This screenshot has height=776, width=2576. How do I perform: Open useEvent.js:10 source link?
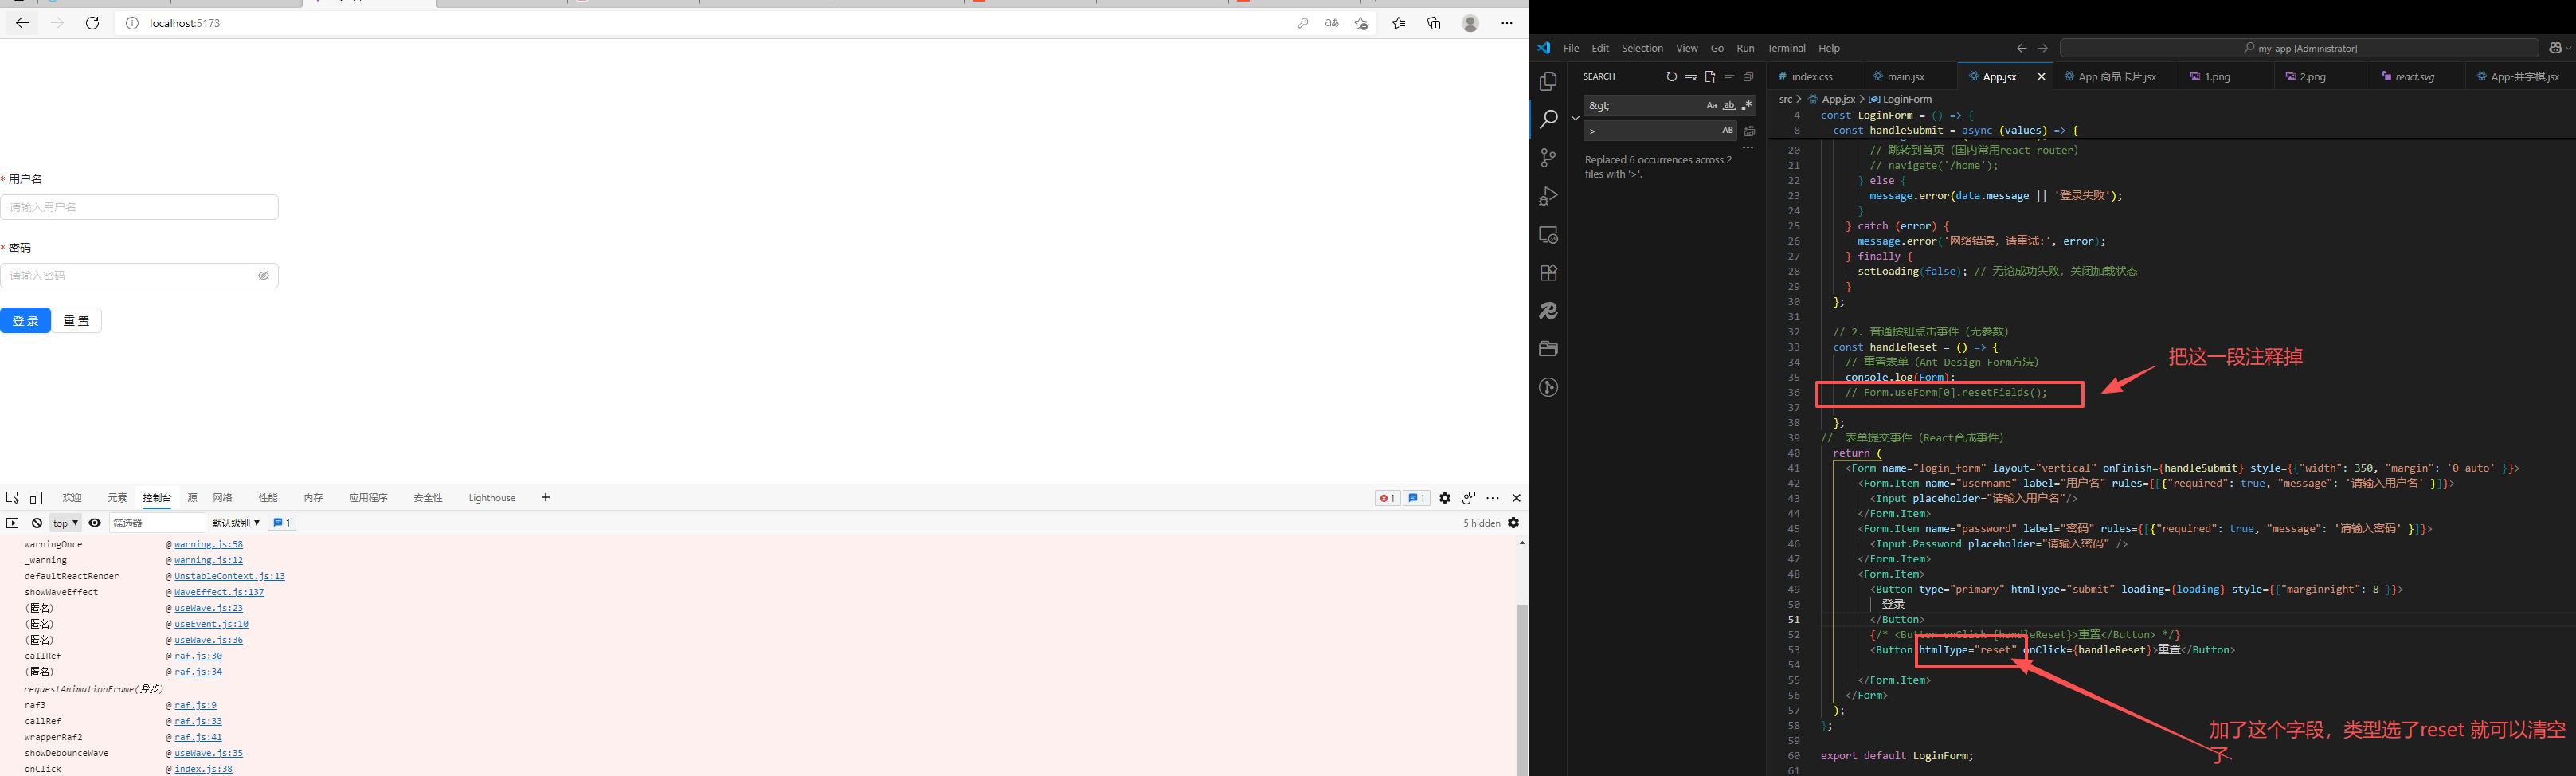coord(211,625)
